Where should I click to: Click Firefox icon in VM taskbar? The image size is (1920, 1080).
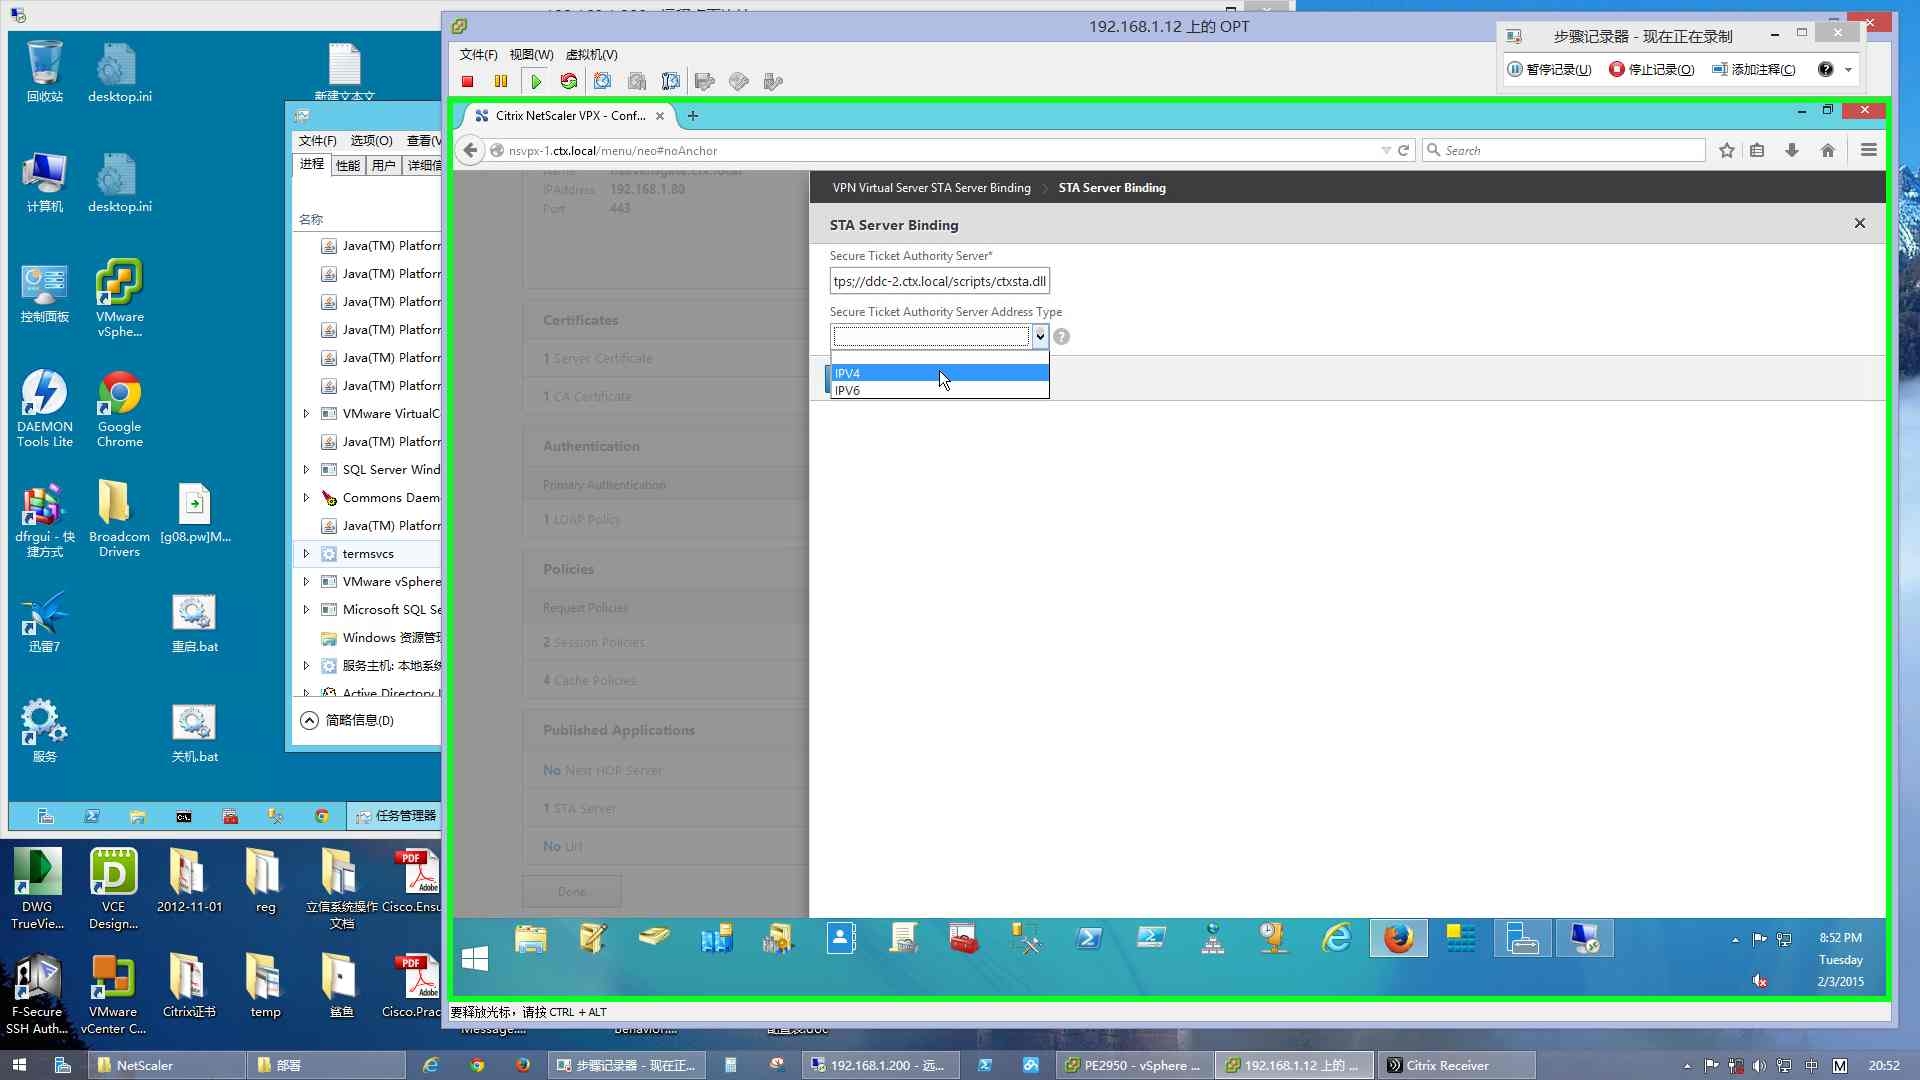pos(1398,939)
